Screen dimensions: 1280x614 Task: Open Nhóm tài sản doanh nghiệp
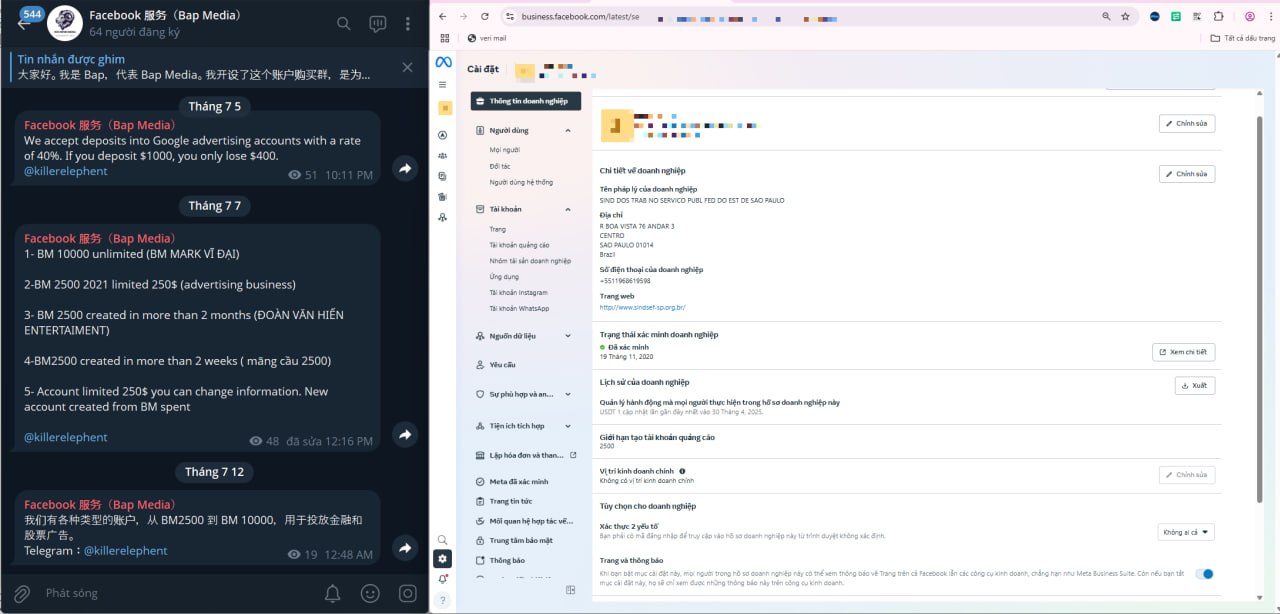pos(530,261)
